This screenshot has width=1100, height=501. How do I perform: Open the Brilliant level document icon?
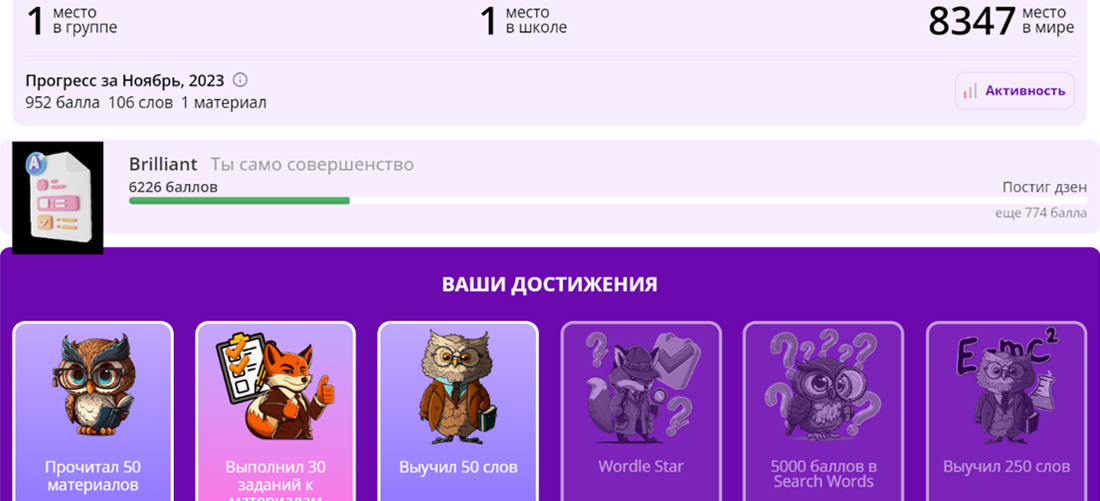coord(58,197)
